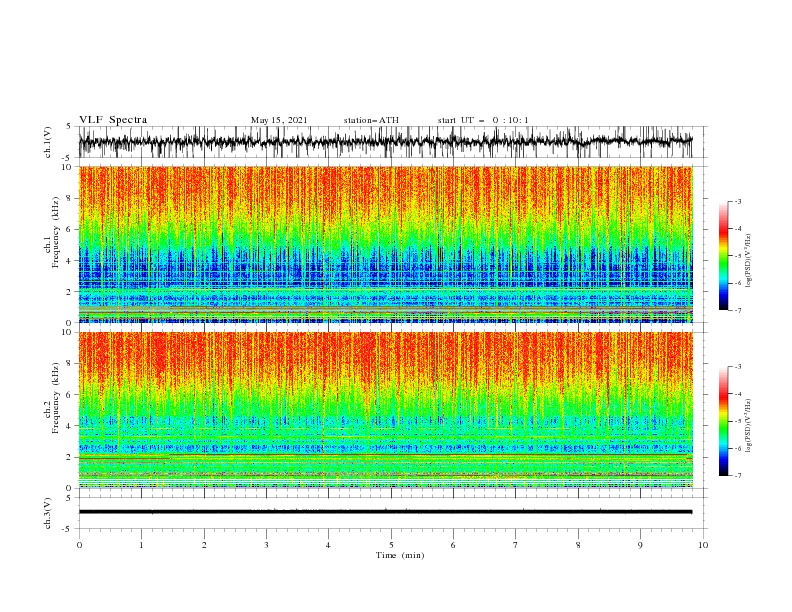The height and width of the screenshot is (612, 792).
Task: Click the "7" tick on the time axis
Action: [516, 545]
